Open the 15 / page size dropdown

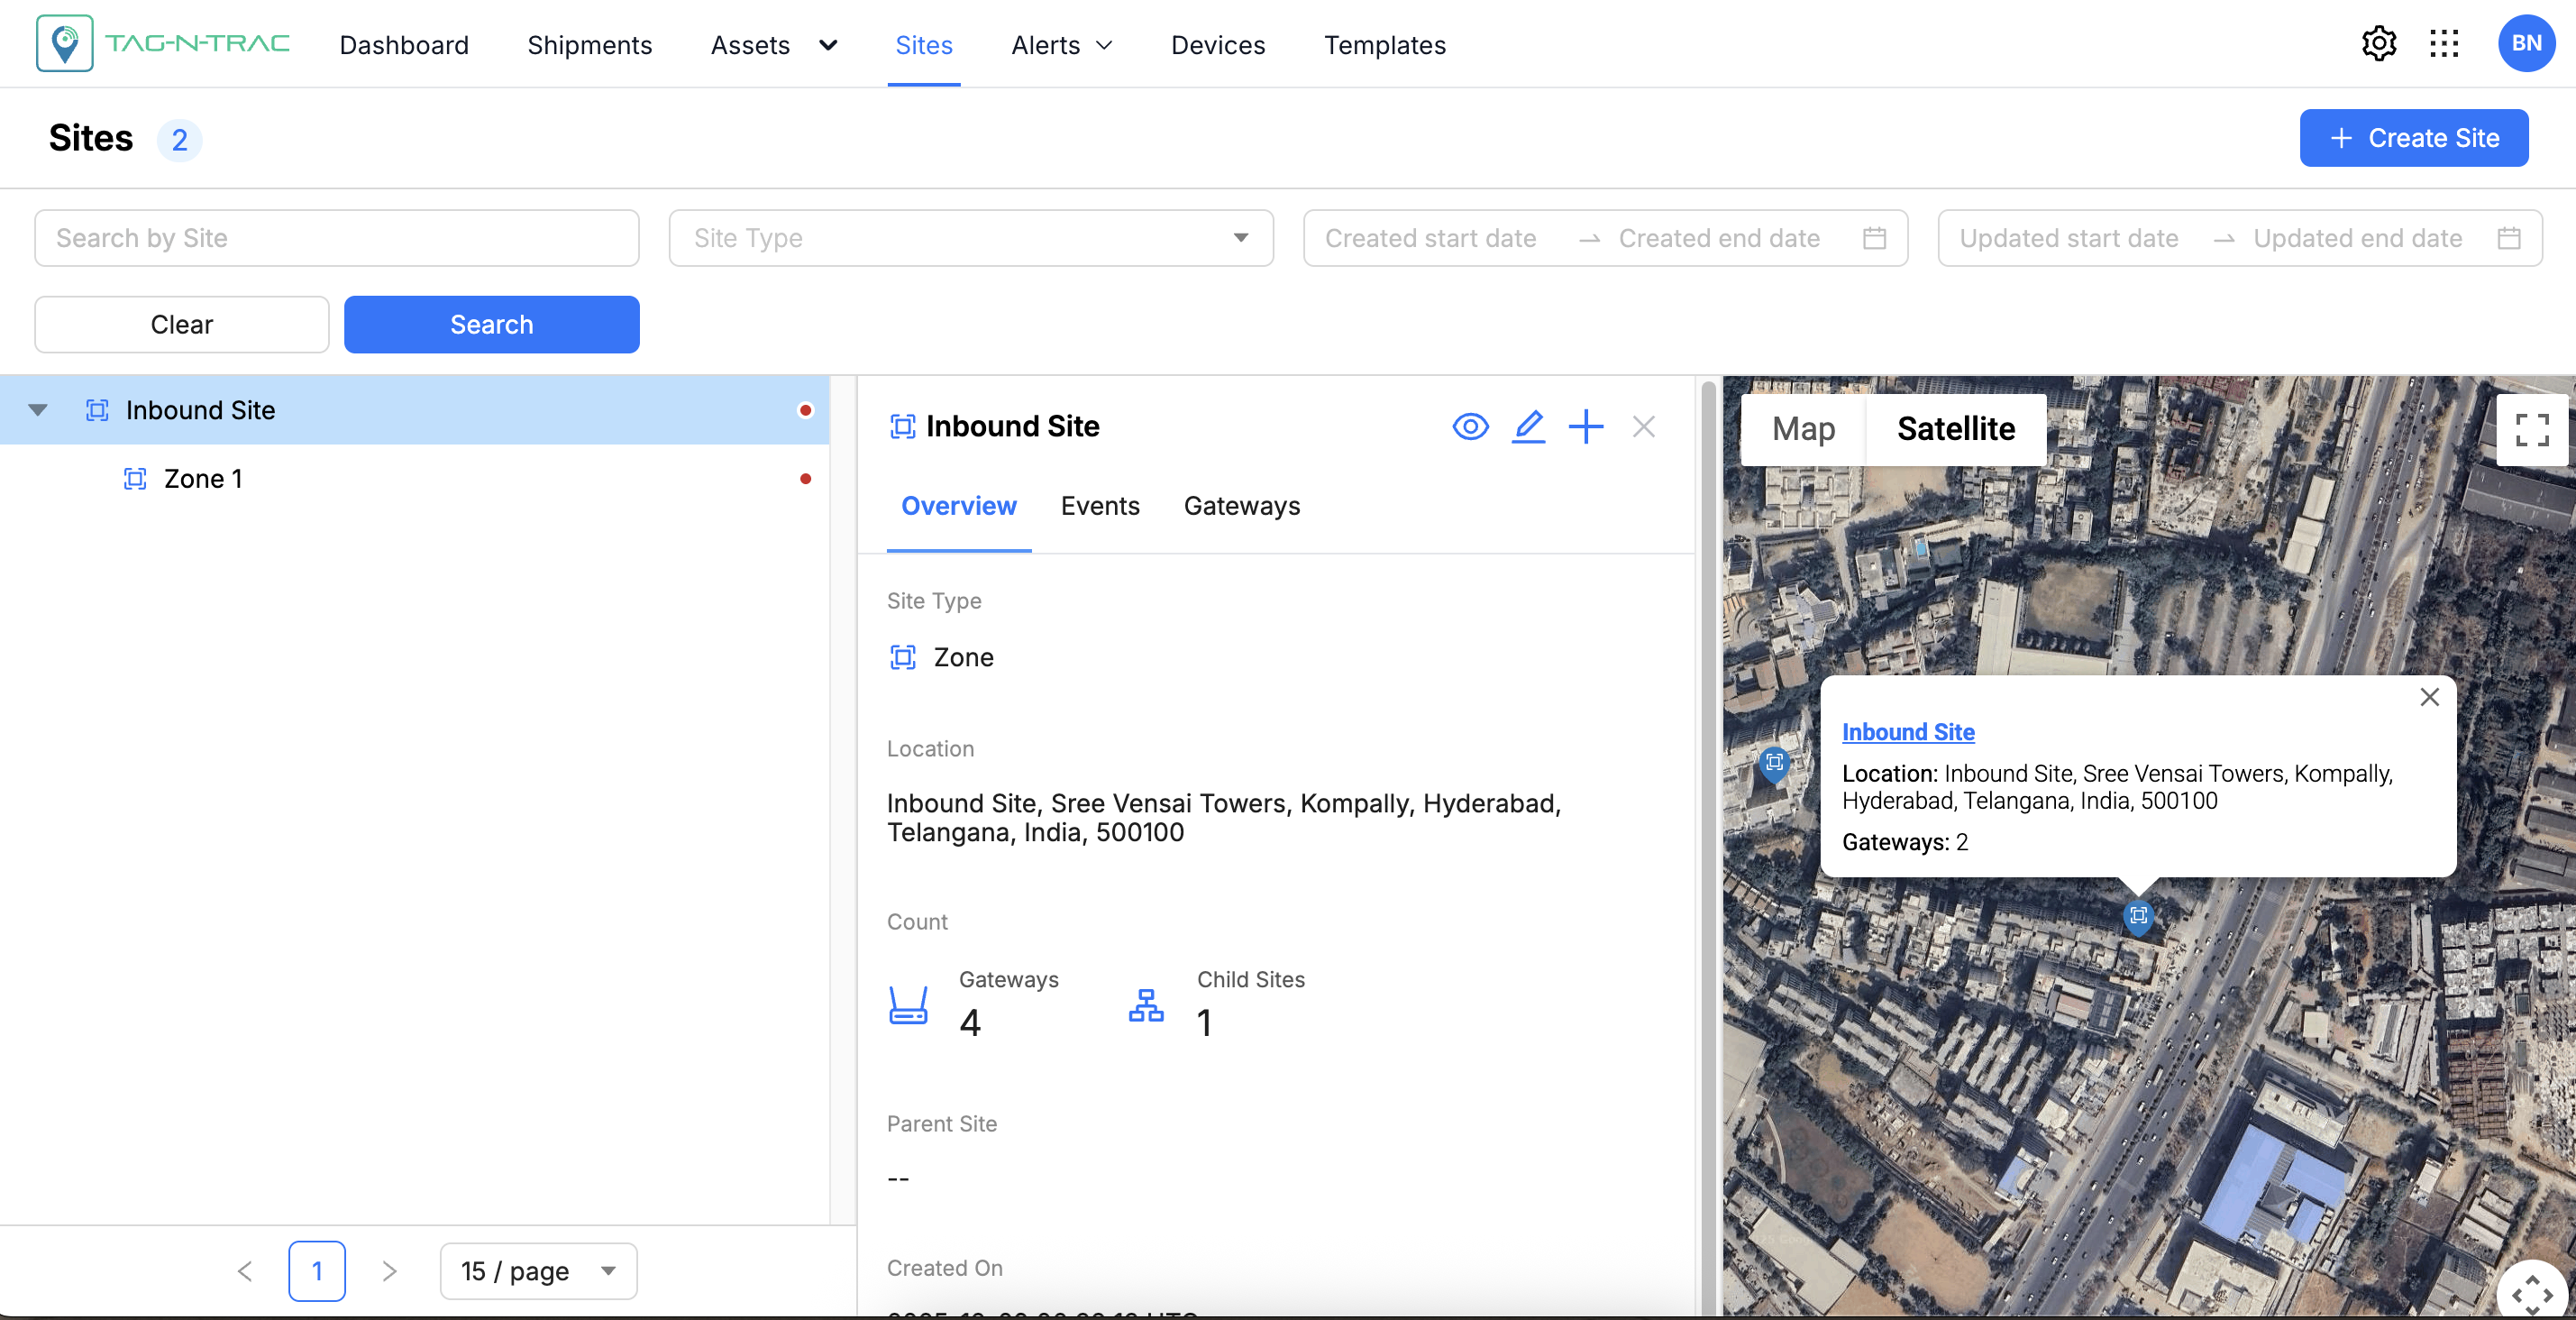click(x=538, y=1271)
